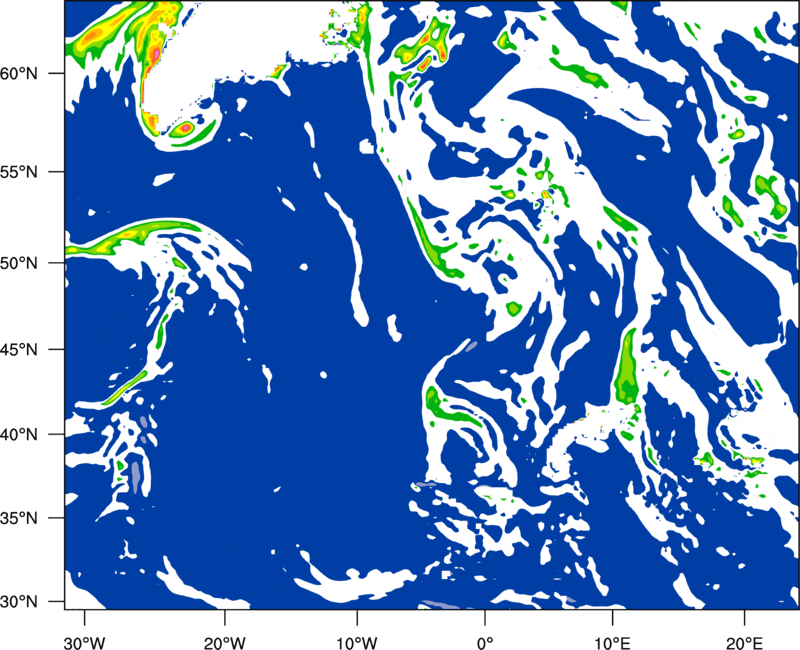Click the 40°N latitude label
The image size is (800, 650).
click(x=19, y=435)
